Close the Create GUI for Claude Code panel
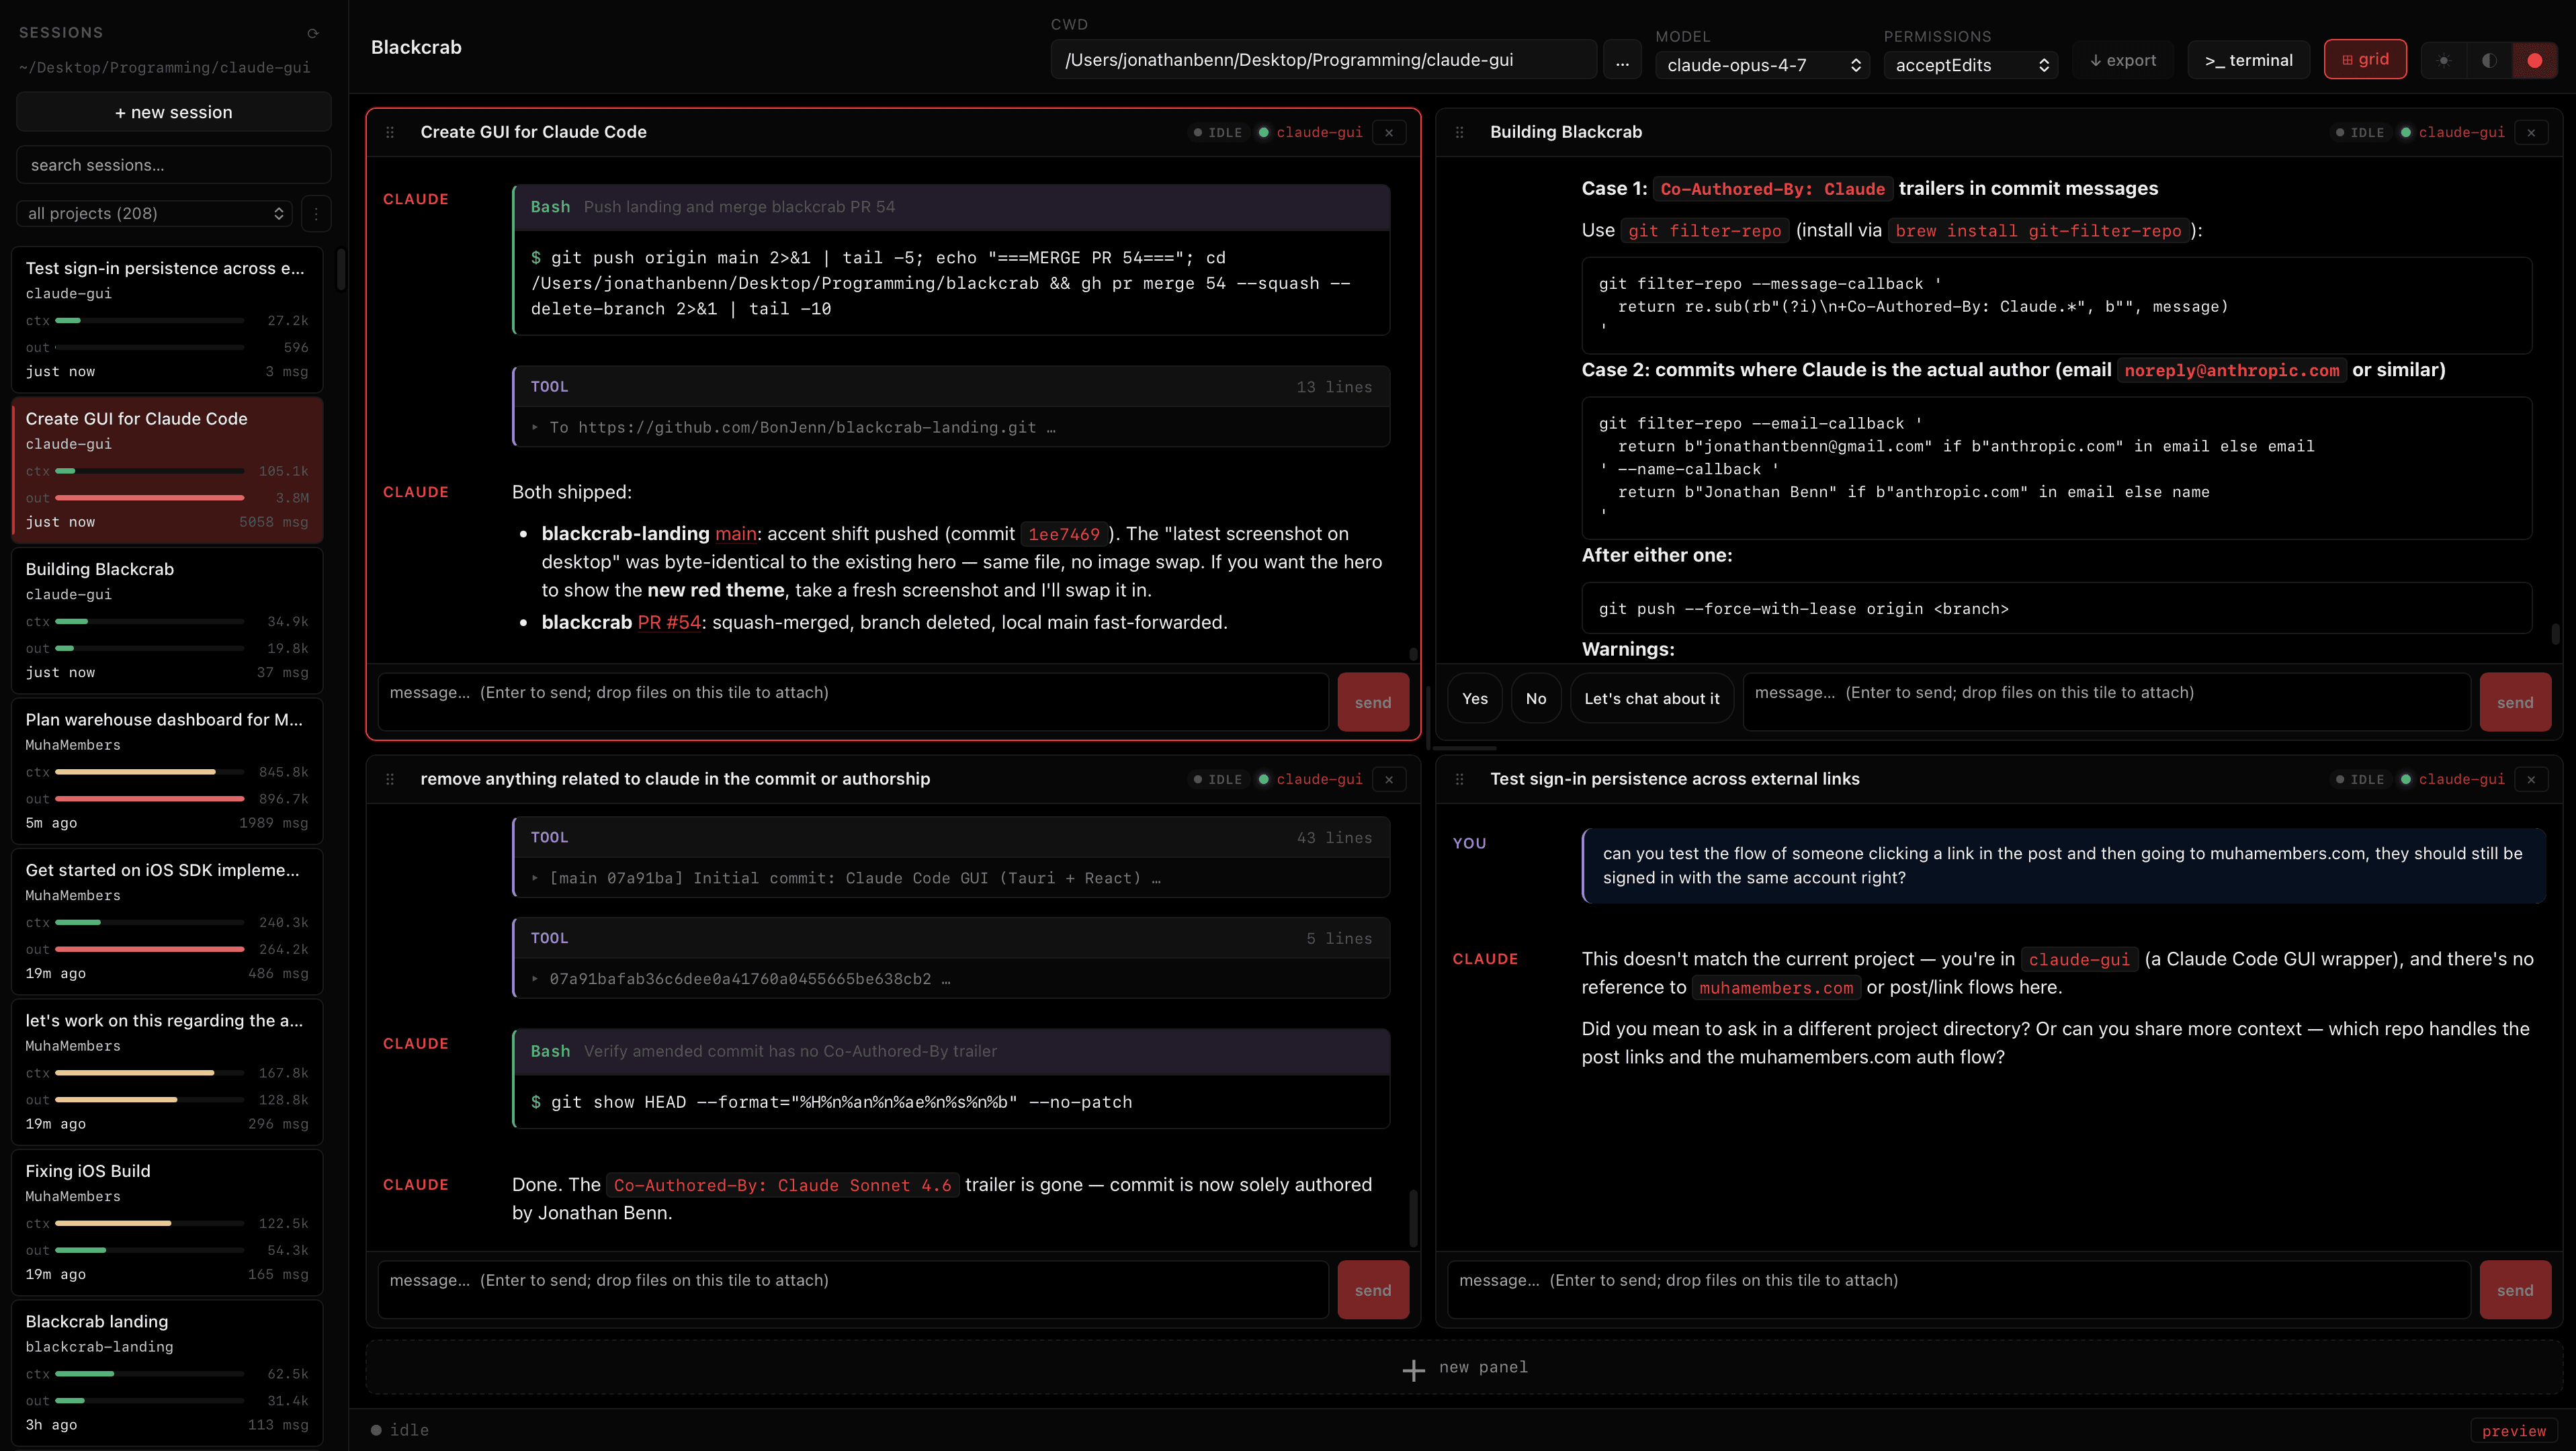 coord(1389,132)
